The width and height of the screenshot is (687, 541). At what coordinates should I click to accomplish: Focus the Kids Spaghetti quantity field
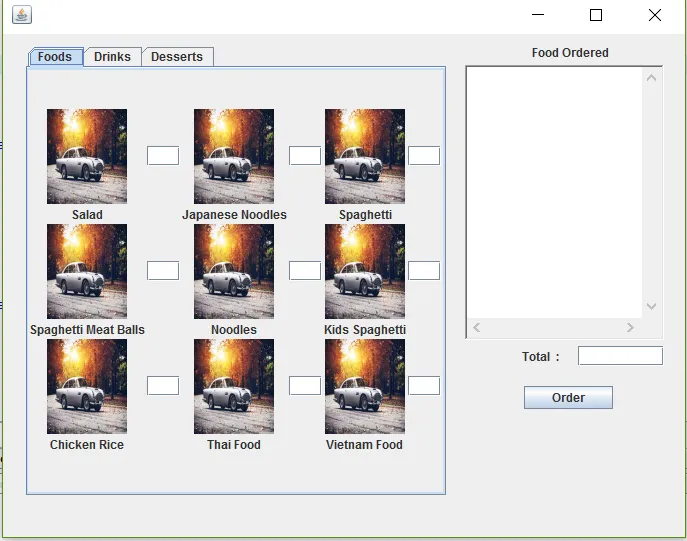tap(424, 270)
